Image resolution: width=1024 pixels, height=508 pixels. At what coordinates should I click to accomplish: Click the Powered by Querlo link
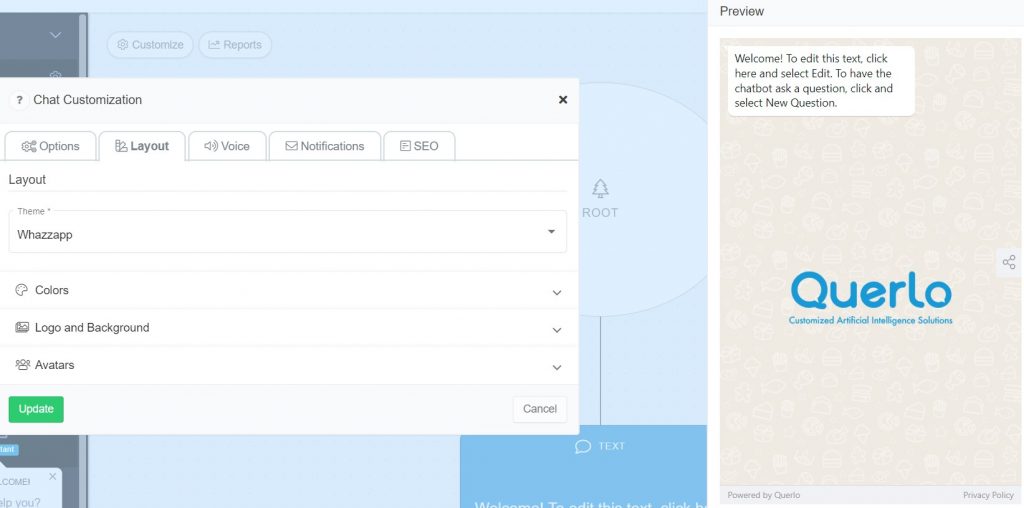point(763,496)
